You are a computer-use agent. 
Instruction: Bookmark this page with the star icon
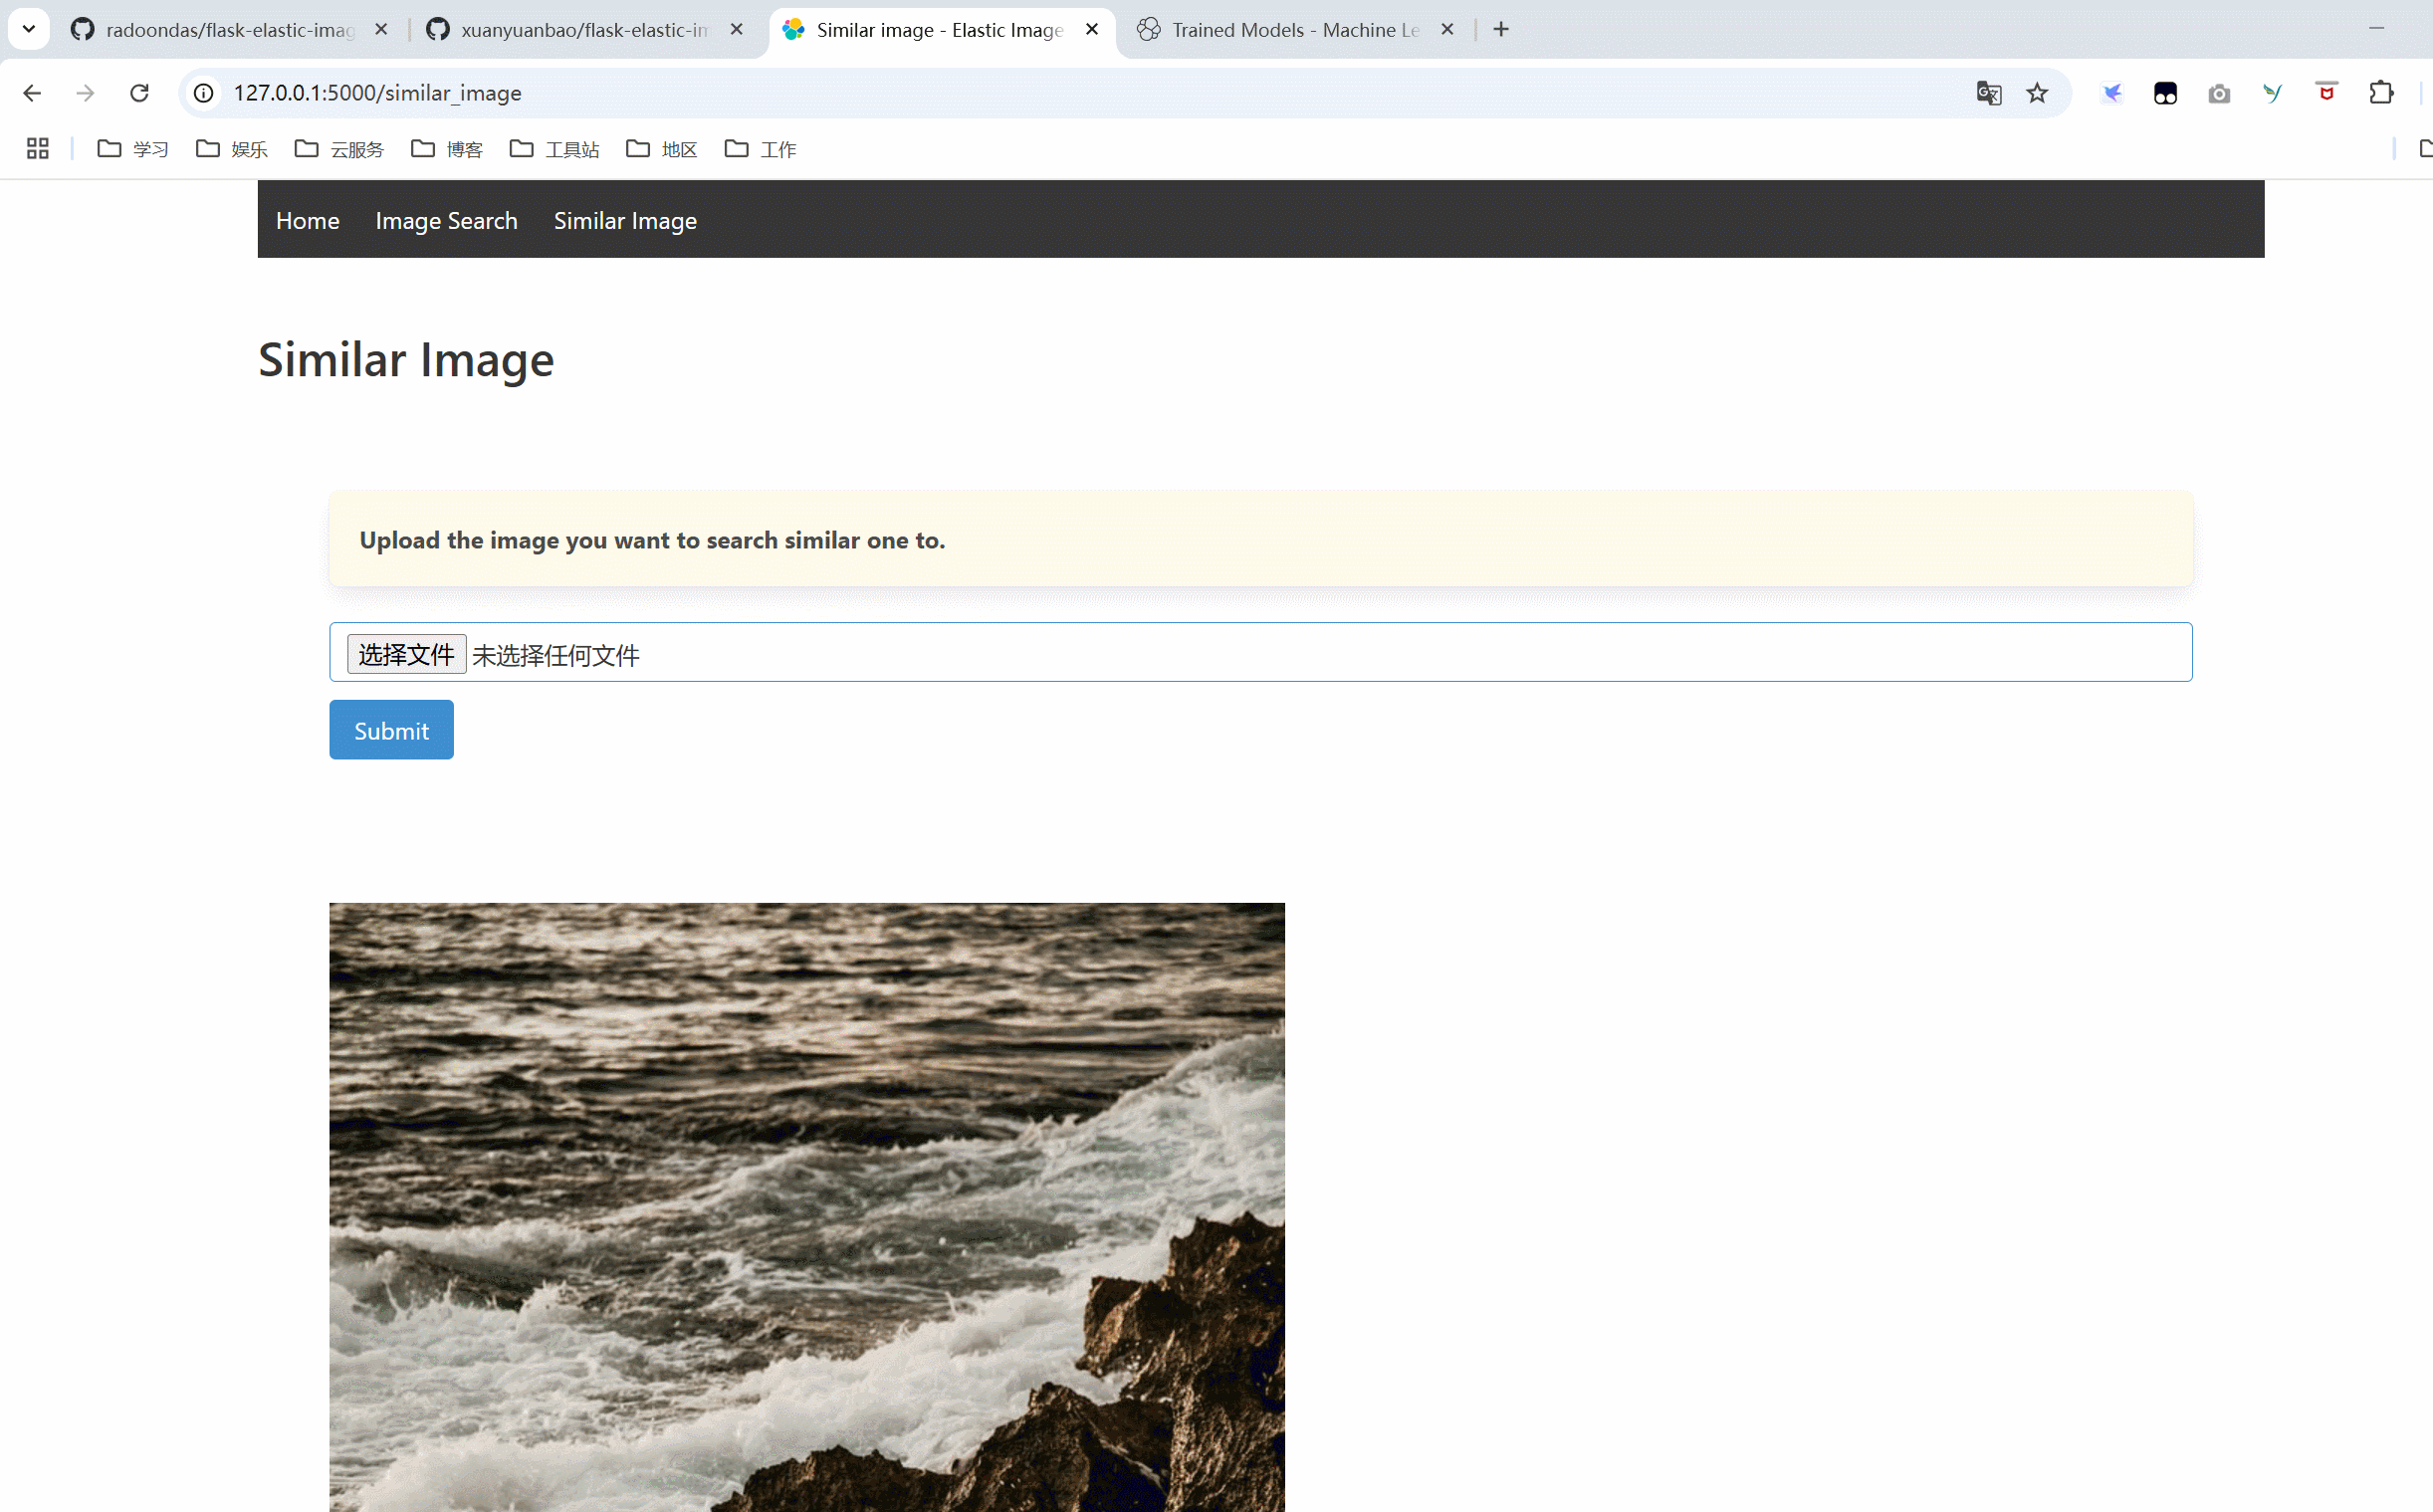pos(2037,93)
